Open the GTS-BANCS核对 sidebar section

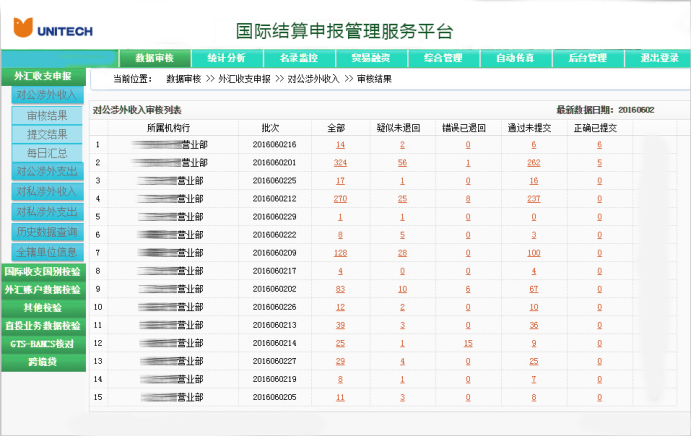coord(42,343)
